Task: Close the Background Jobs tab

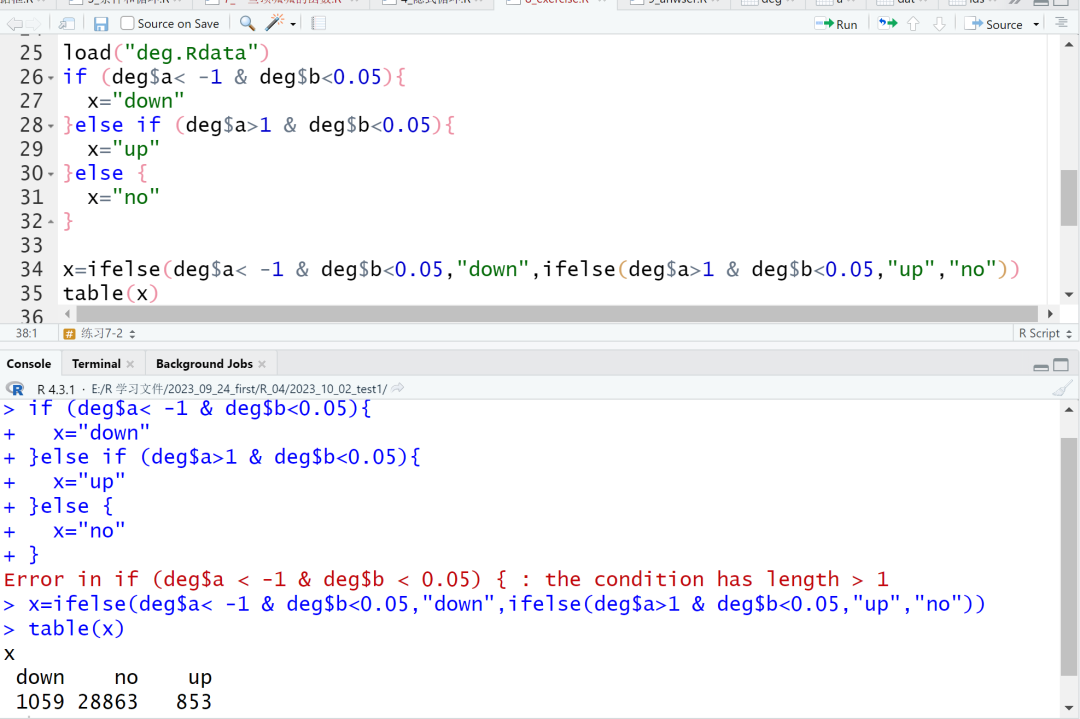Action: click(x=262, y=364)
